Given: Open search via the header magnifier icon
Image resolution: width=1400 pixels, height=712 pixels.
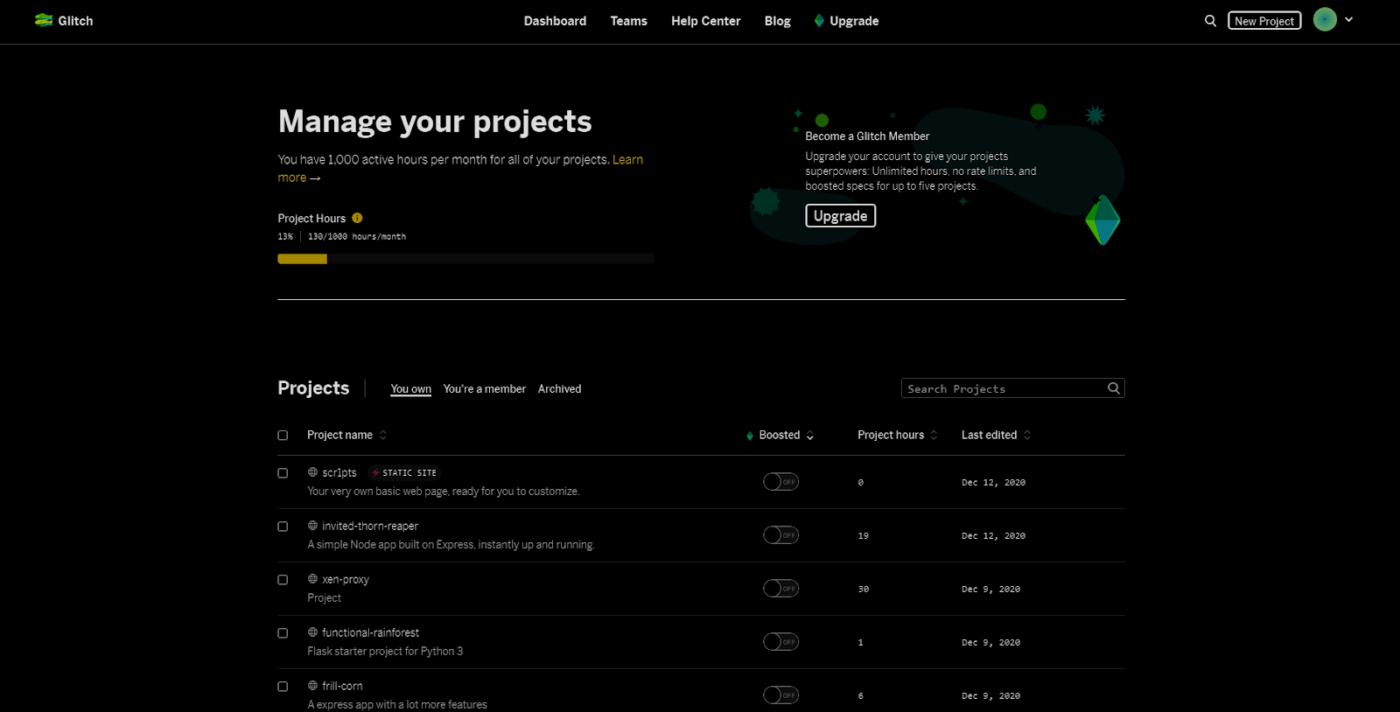Looking at the screenshot, I should click(1210, 21).
